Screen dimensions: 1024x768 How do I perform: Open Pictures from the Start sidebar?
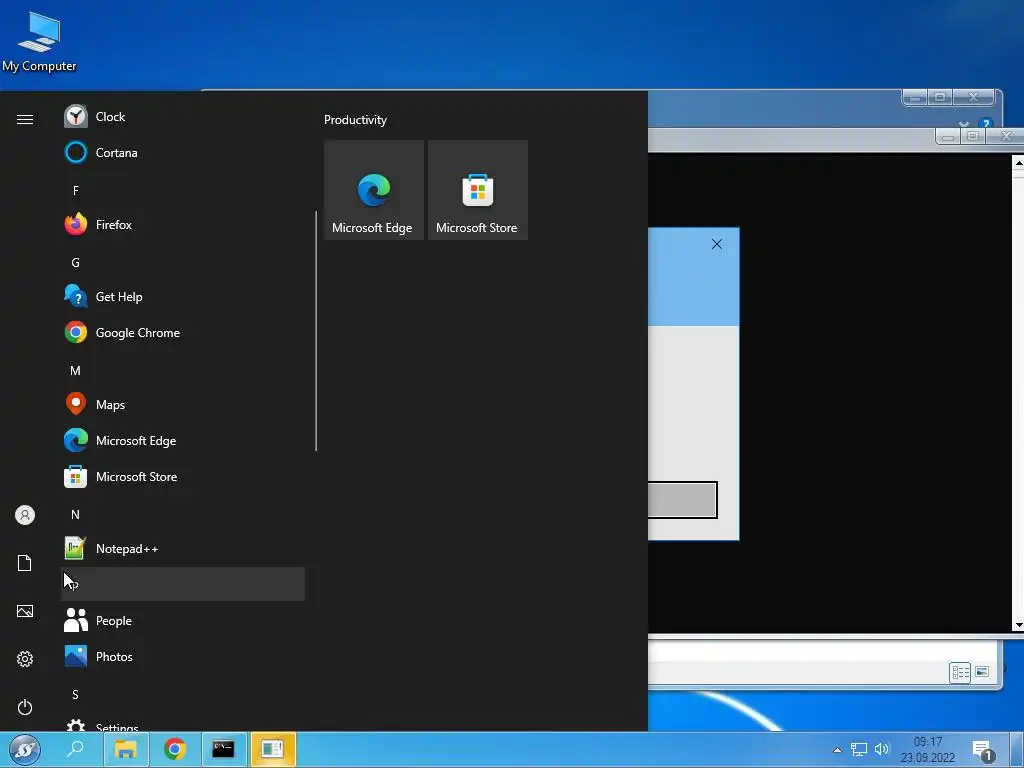coord(25,611)
